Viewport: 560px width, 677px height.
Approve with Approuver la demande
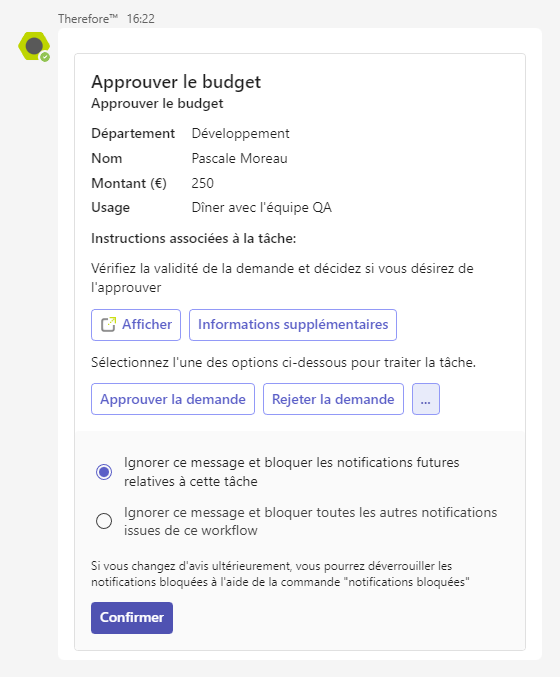coord(173,399)
